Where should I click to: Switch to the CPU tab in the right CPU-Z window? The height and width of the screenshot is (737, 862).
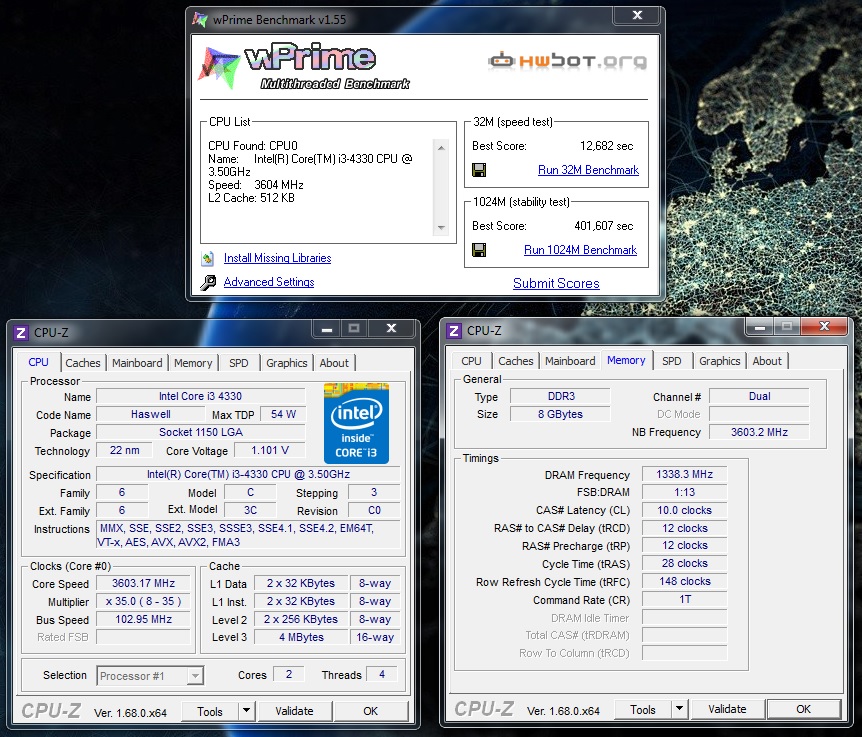coord(471,361)
